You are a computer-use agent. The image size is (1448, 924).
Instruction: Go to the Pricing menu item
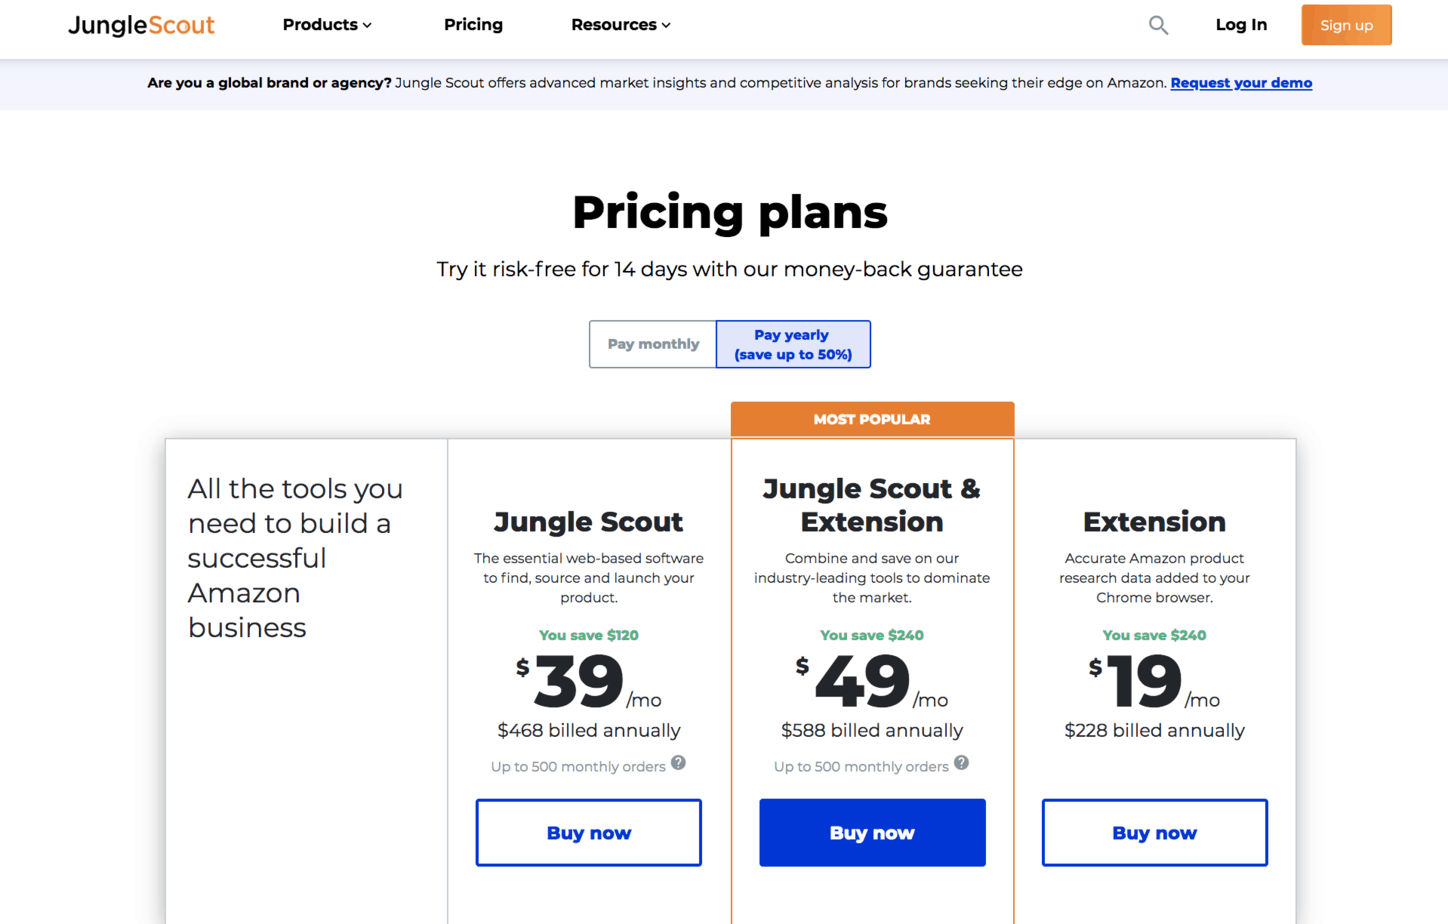coord(473,25)
